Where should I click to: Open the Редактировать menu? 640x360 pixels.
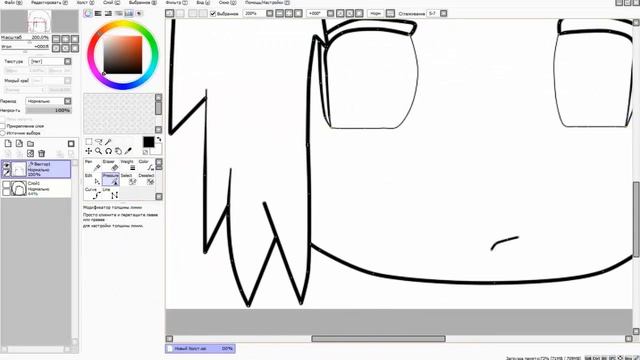click(49, 2)
